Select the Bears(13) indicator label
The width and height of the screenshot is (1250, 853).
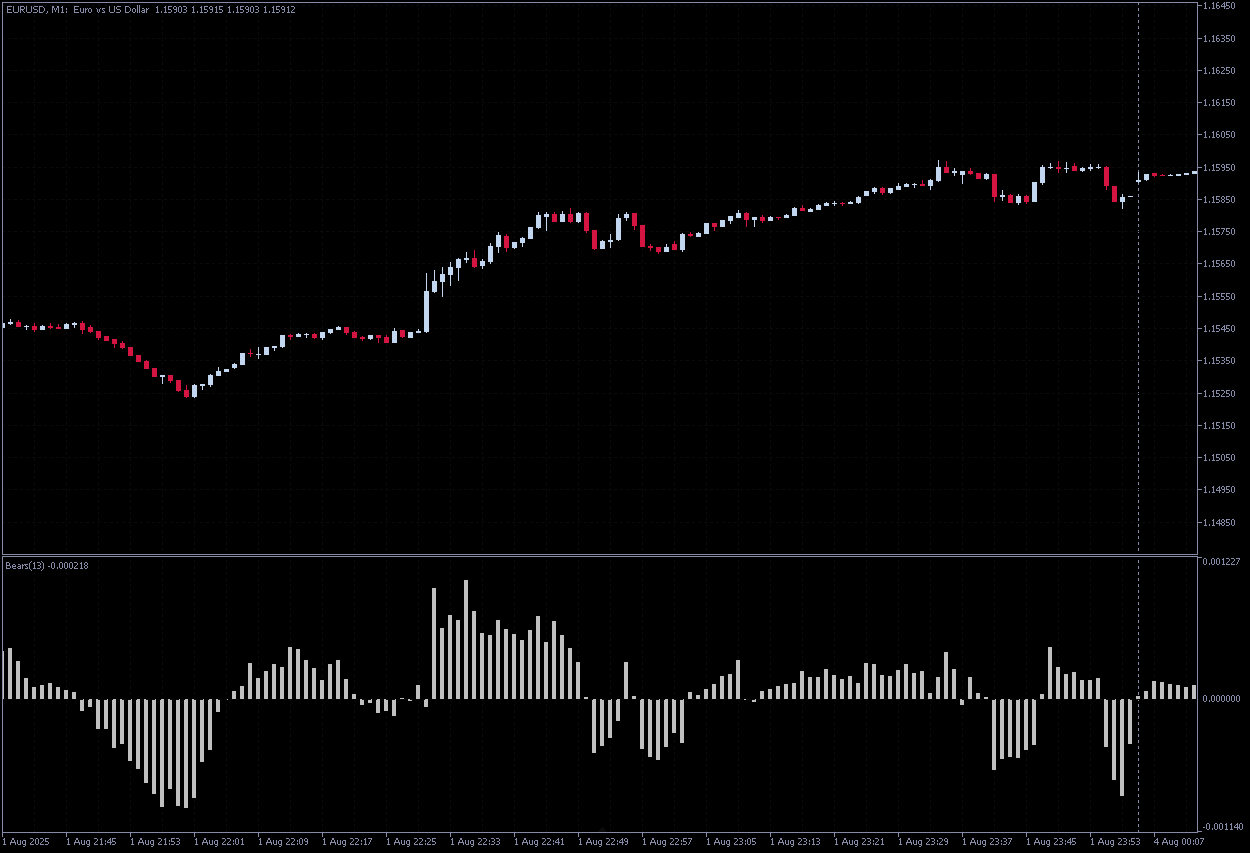47,566
